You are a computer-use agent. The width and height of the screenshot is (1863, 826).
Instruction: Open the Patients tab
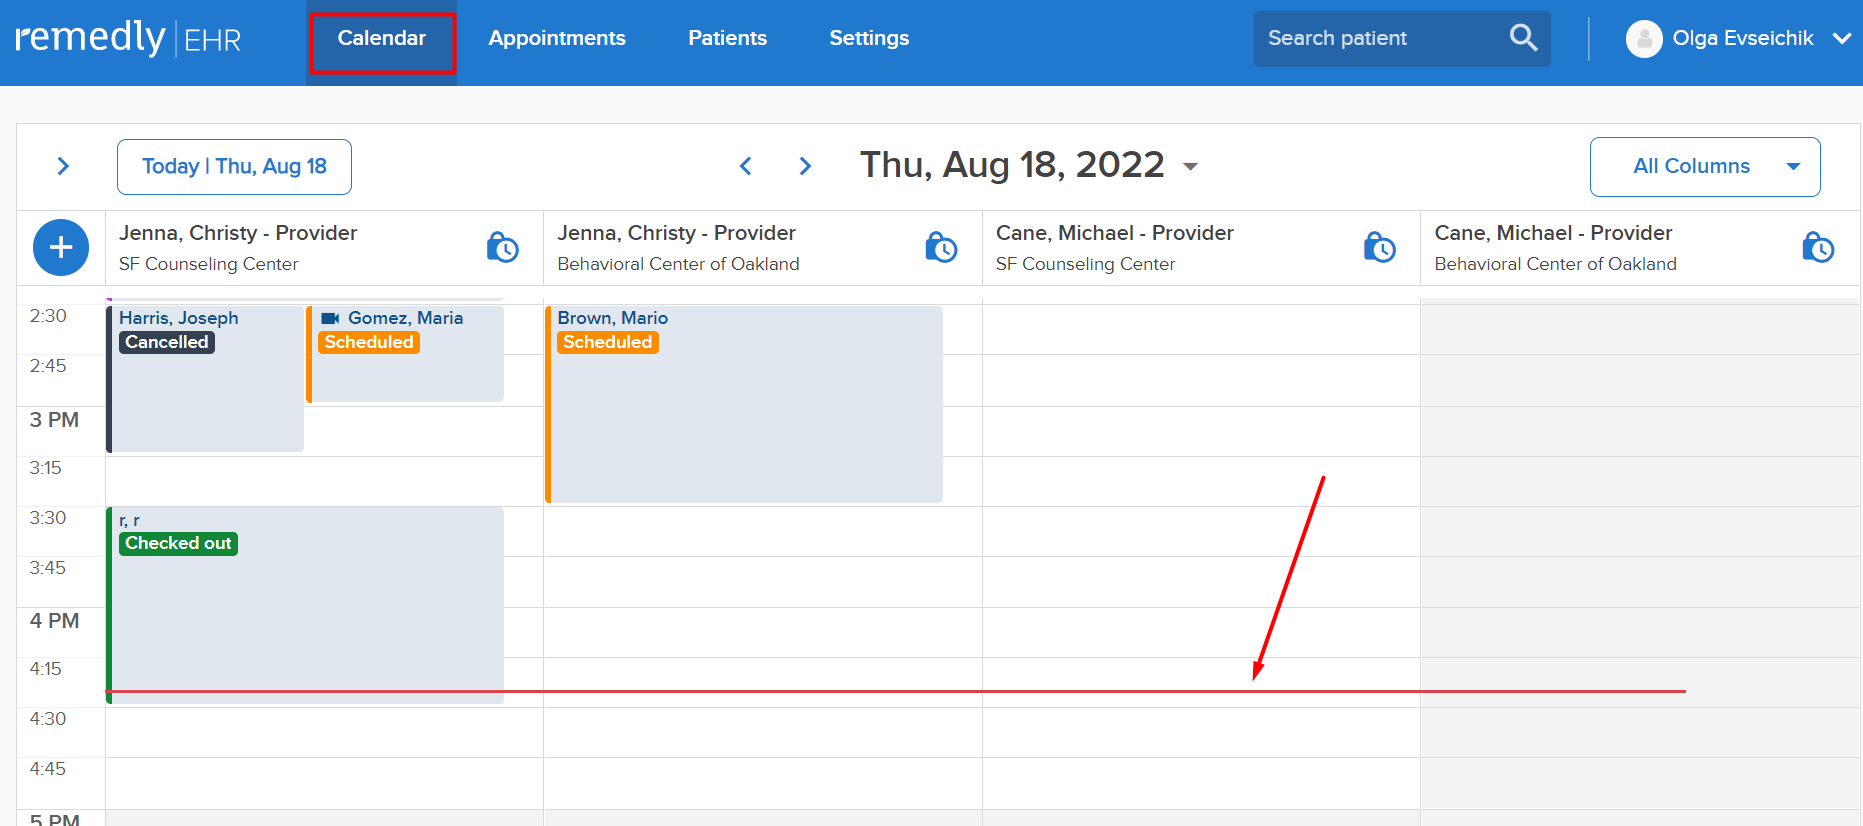pyautogui.click(x=727, y=38)
